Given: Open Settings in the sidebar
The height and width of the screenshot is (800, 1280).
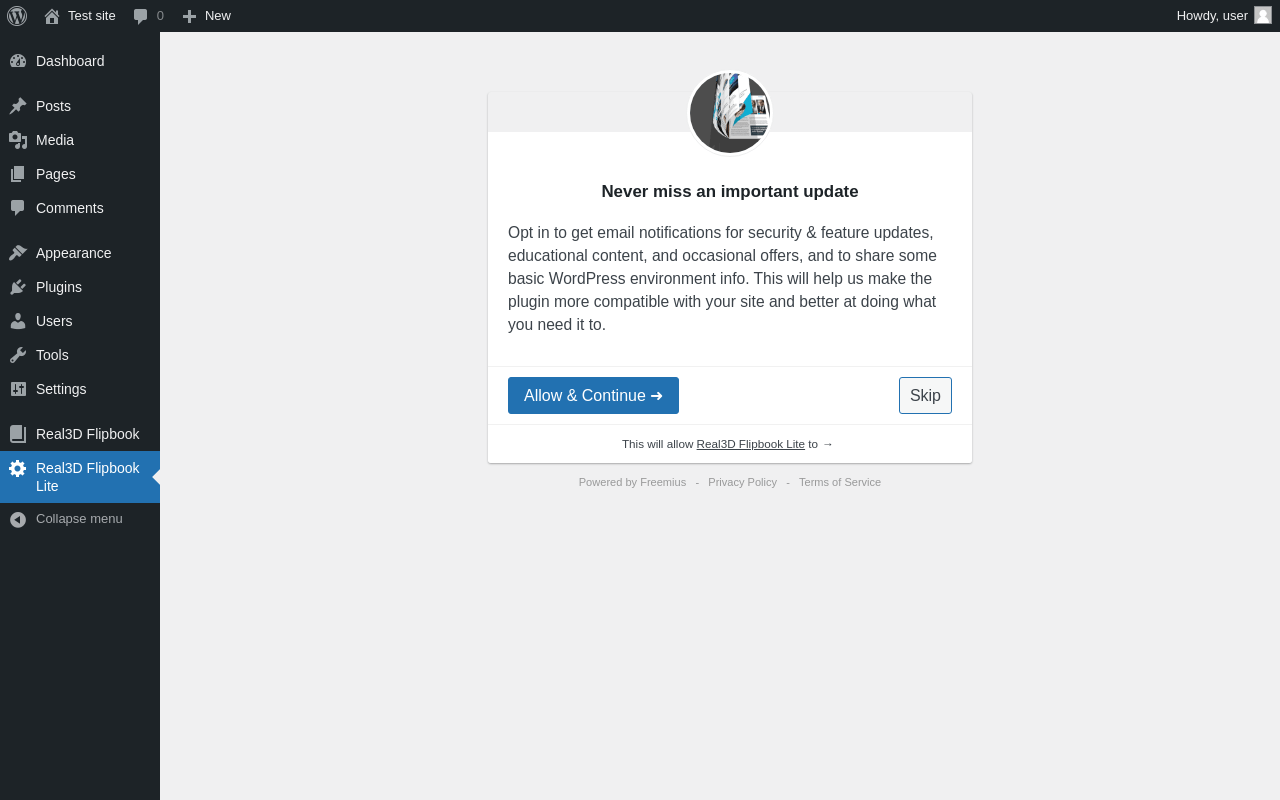Looking at the screenshot, I should (61, 389).
